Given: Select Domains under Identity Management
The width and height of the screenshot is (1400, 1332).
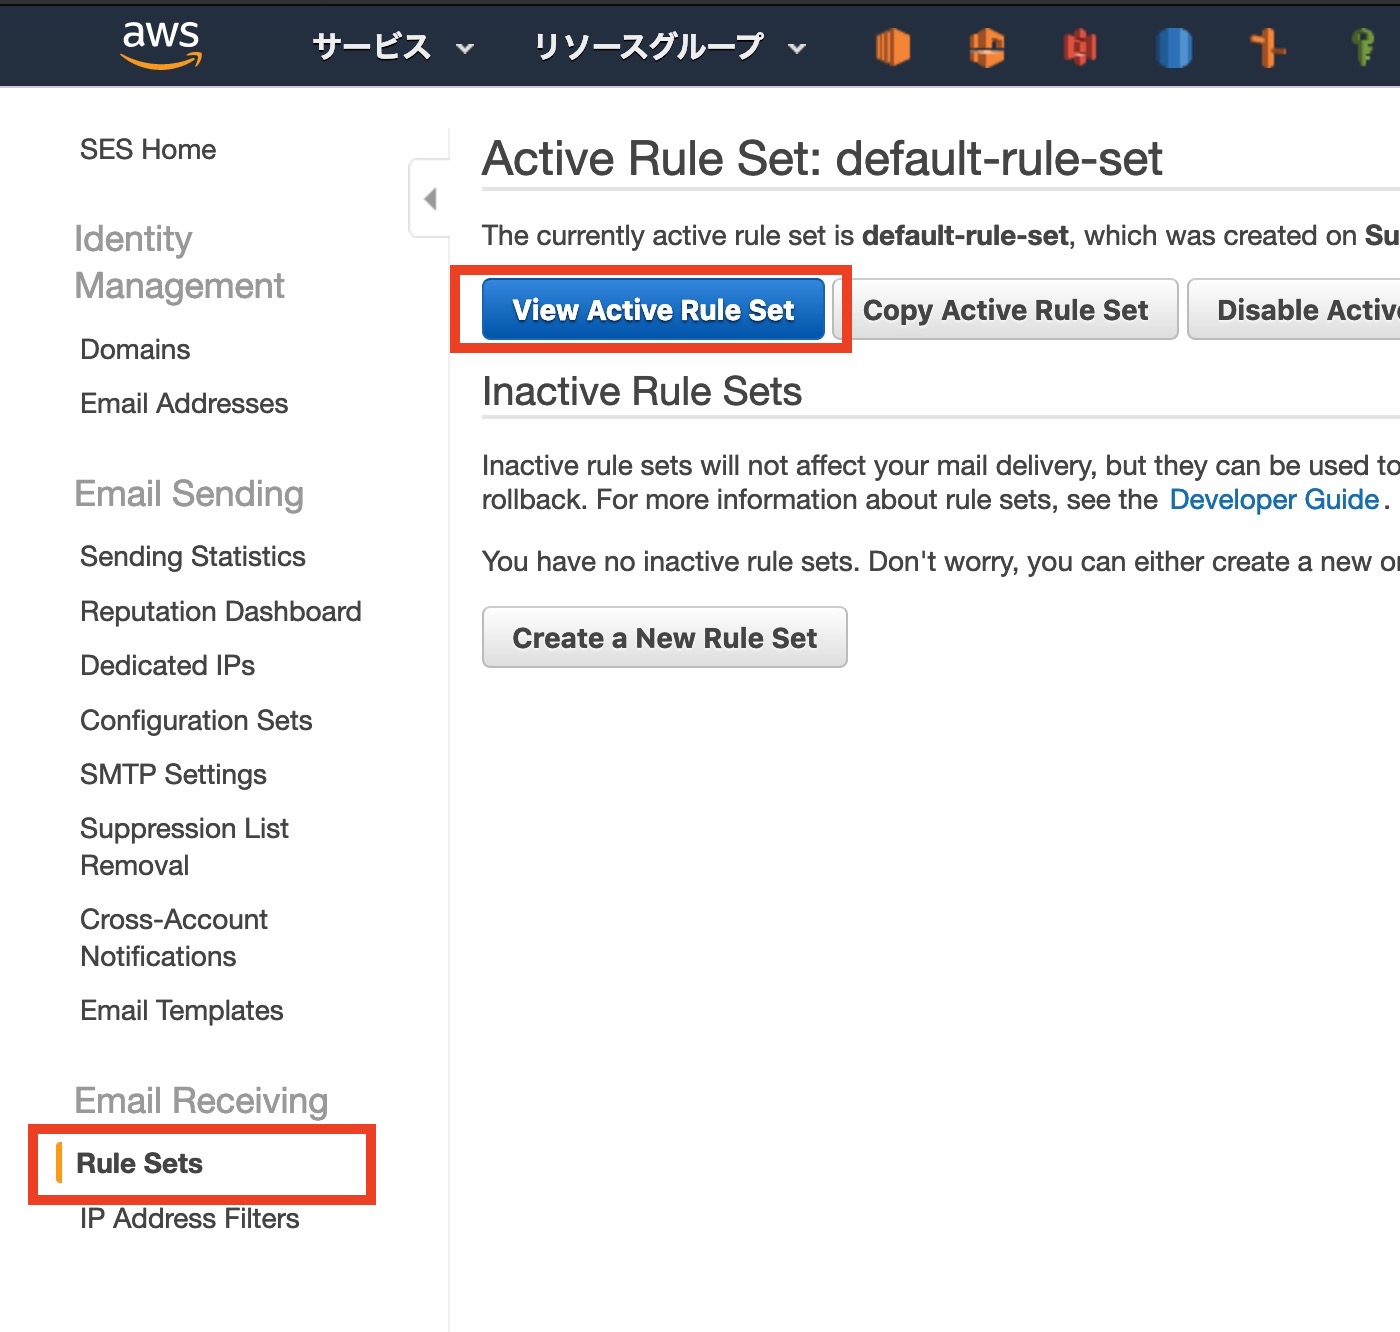Looking at the screenshot, I should tap(135, 350).
